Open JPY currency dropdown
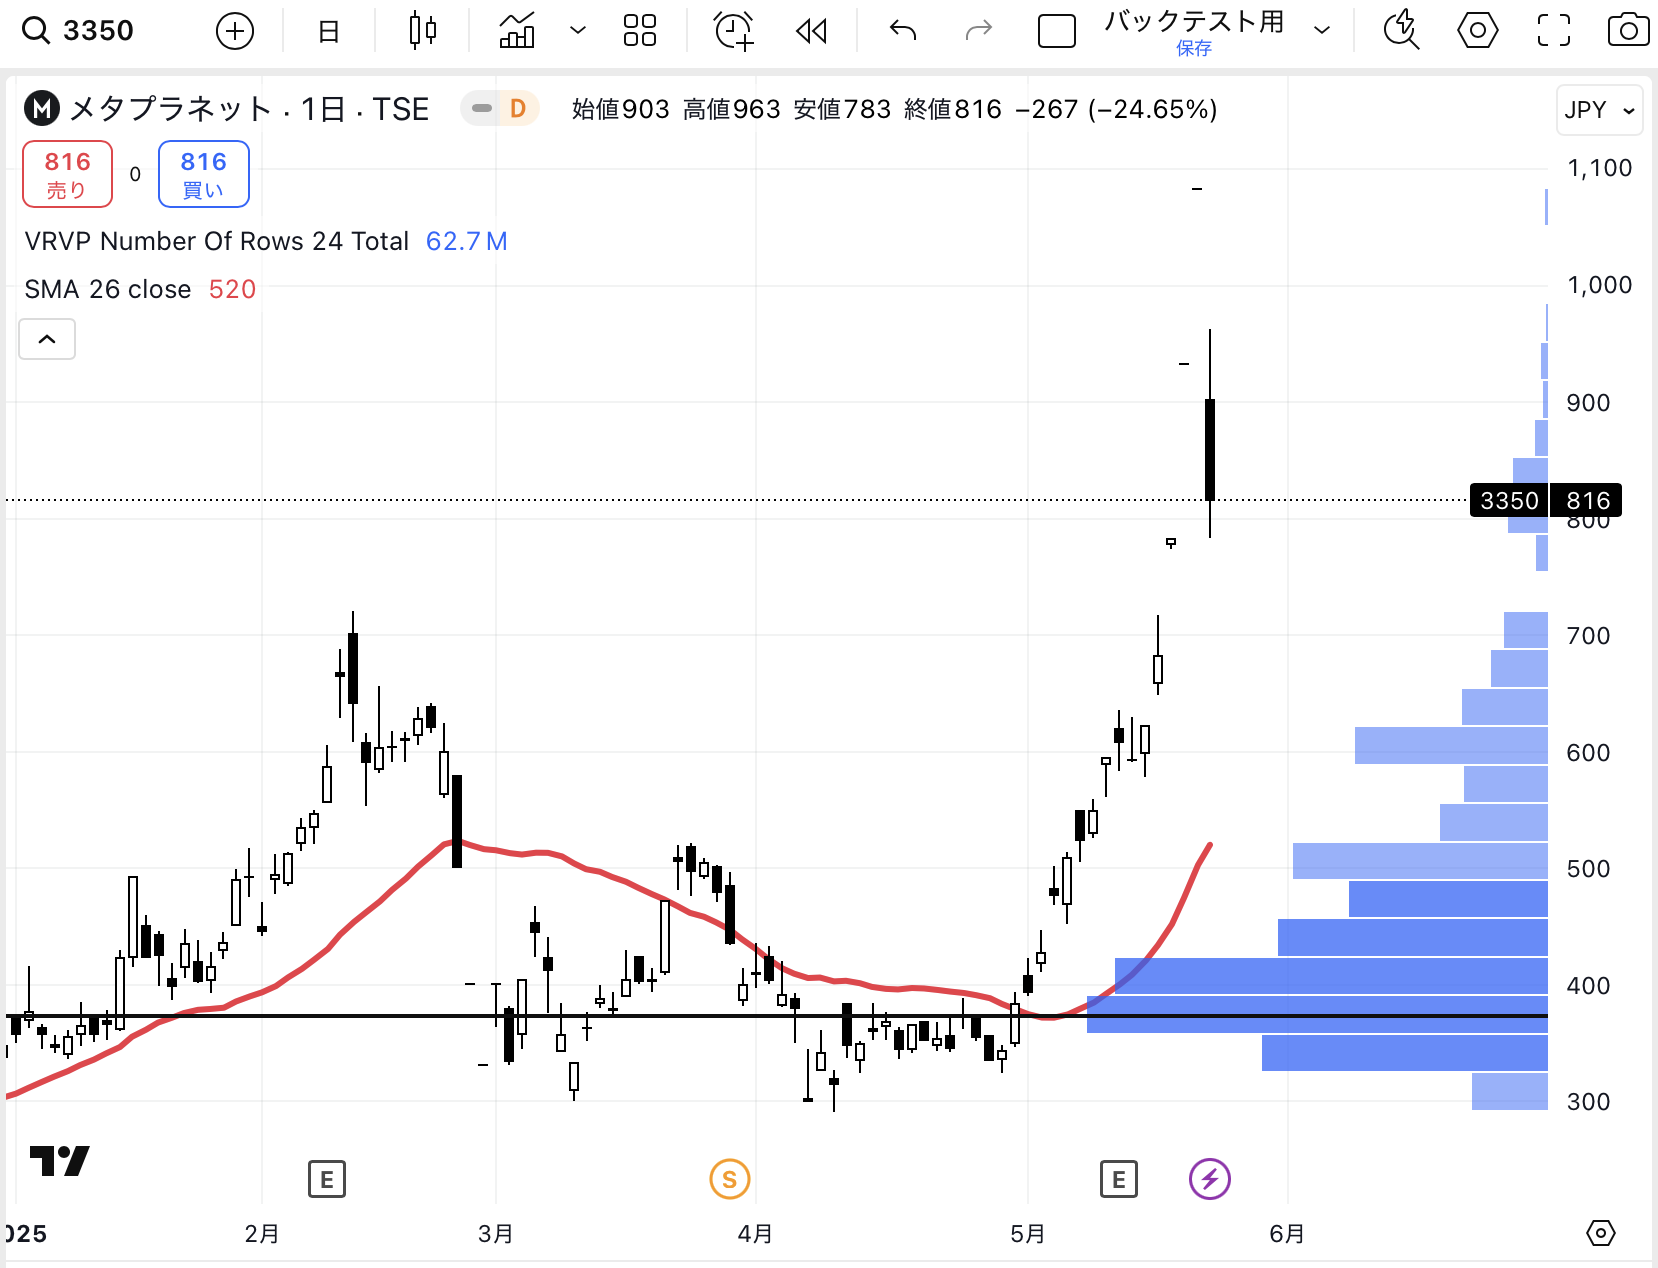 click(1599, 109)
